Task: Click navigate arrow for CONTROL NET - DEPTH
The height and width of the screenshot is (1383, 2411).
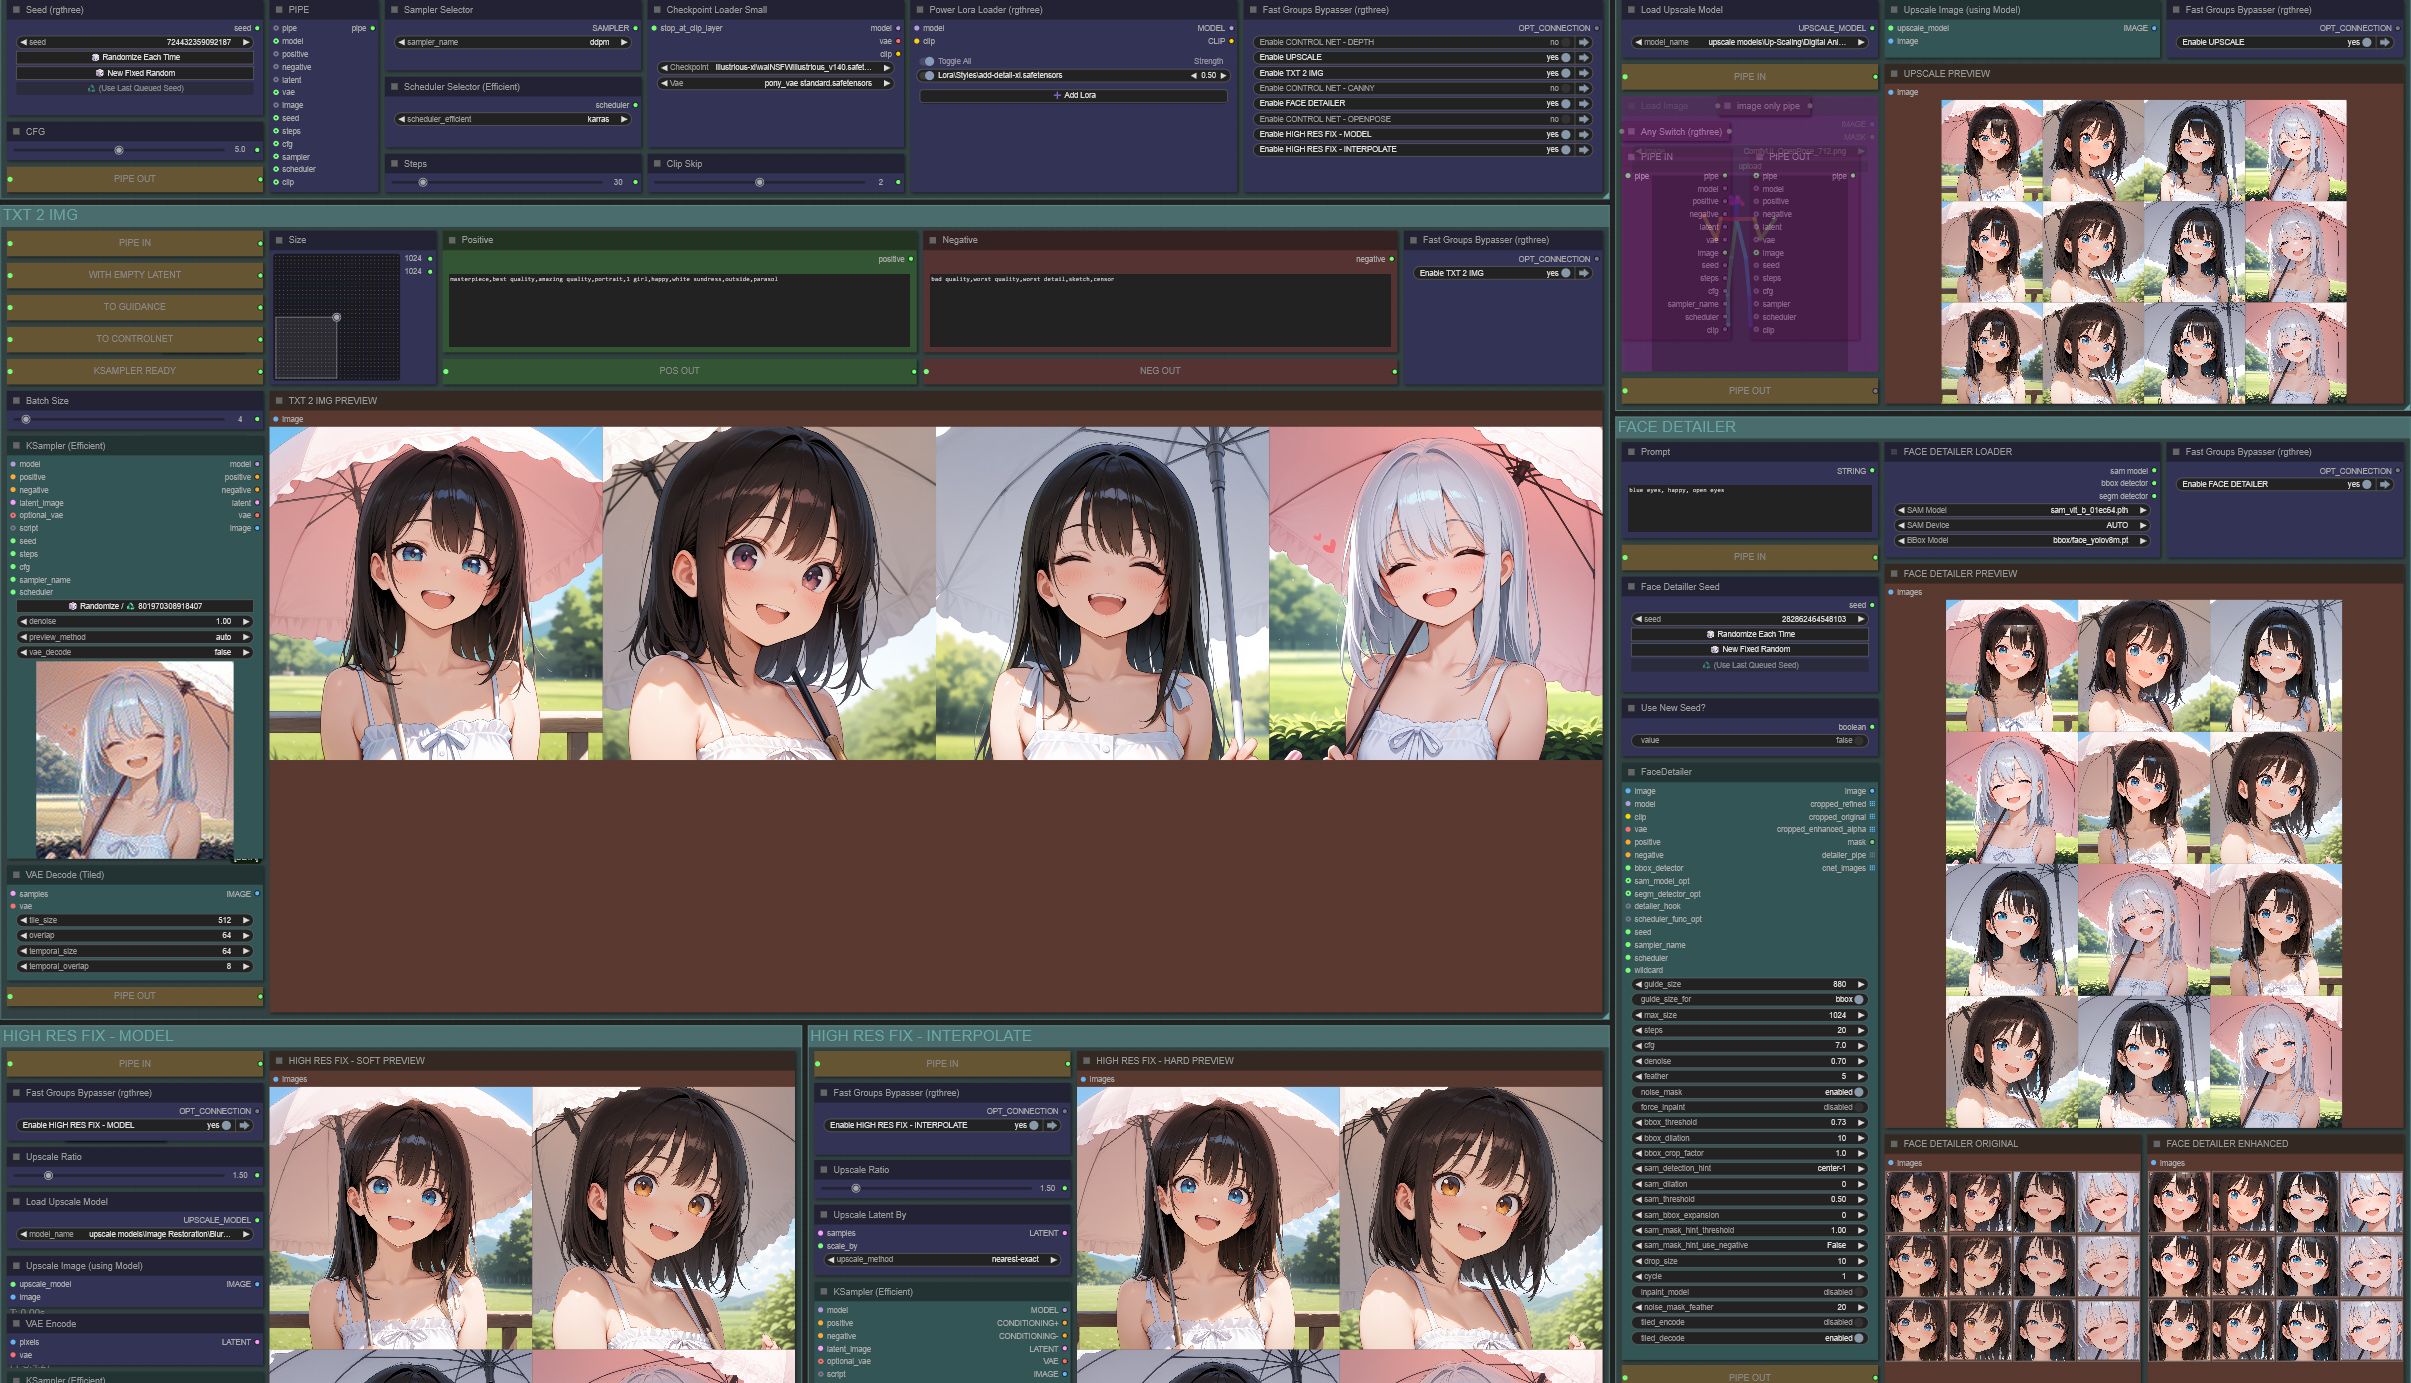Action: pos(1584,43)
